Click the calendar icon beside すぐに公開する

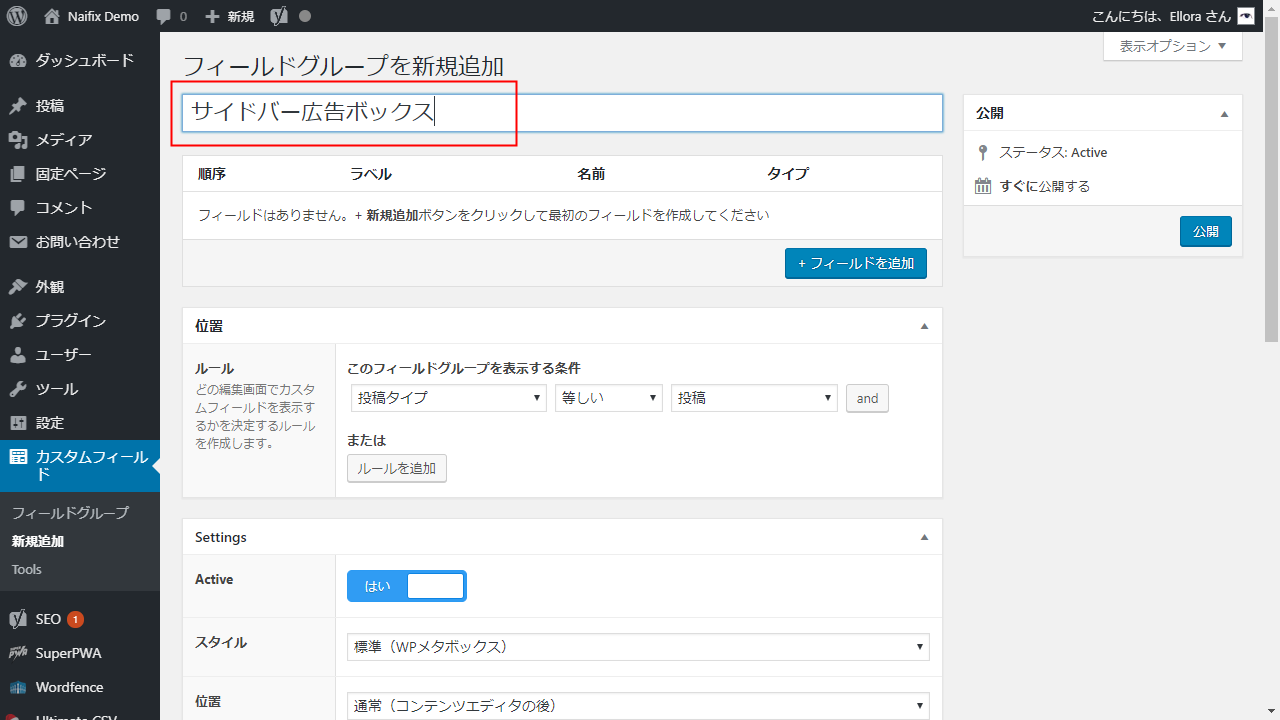pos(983,186)
